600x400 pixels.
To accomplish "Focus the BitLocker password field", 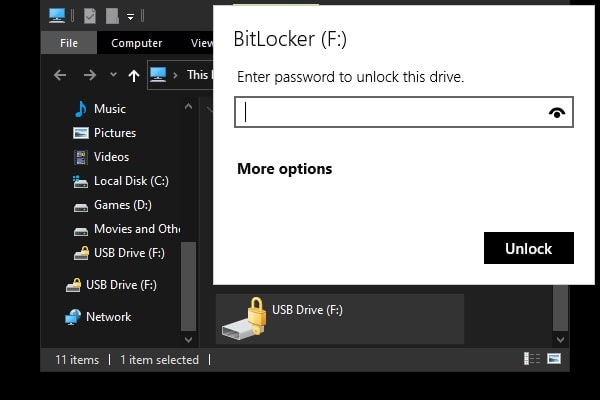I will (x=390, y=112).
